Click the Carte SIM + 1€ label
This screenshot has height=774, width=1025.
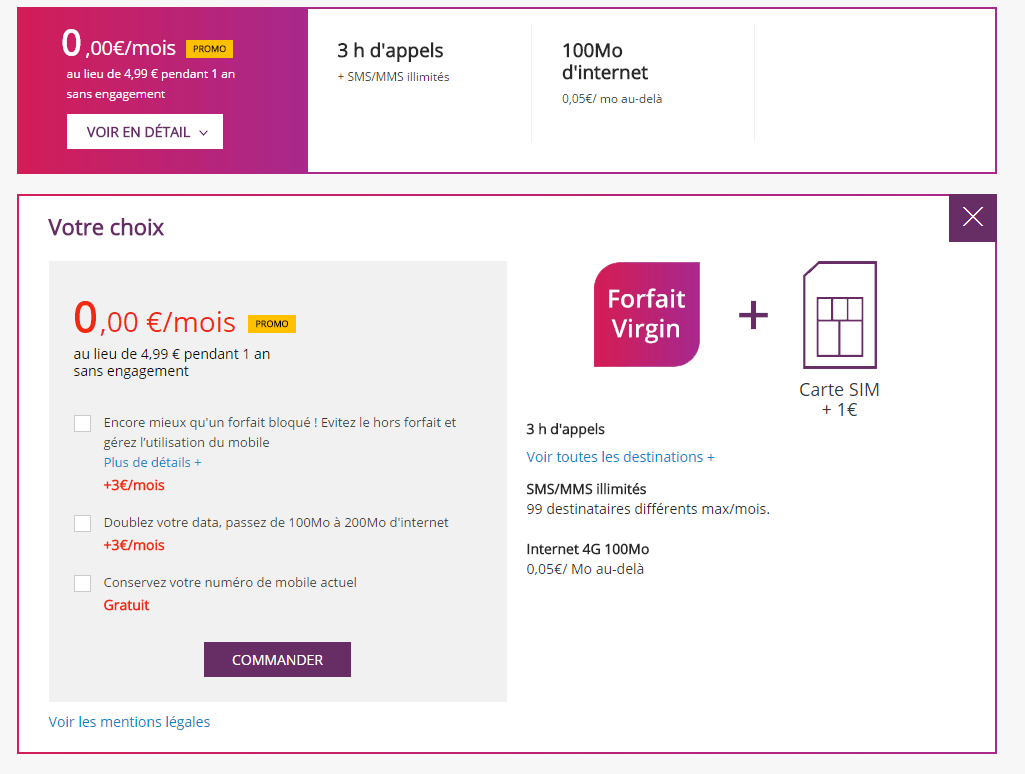pos(839,399)
